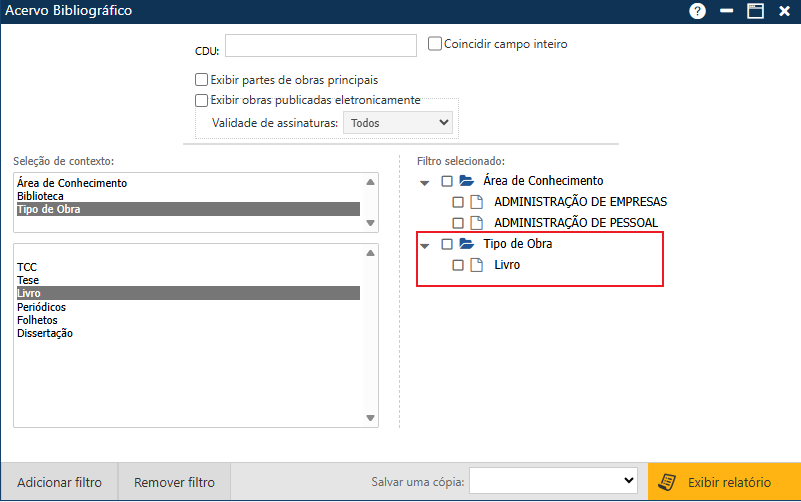Image resolution: width=801 pixels, height=502 pixels.
Task: Enable Coincidir campo inteiro checkbox
Action: coord(435,44)
